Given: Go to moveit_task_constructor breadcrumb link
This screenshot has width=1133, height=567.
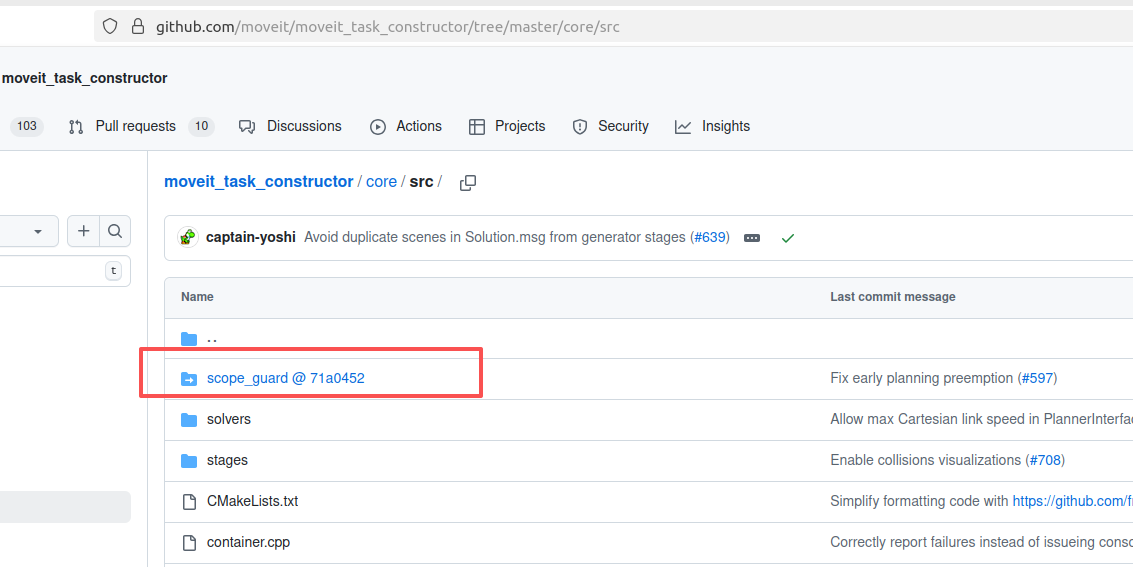Looking at the screenshot, I should (x=259, y=182).
